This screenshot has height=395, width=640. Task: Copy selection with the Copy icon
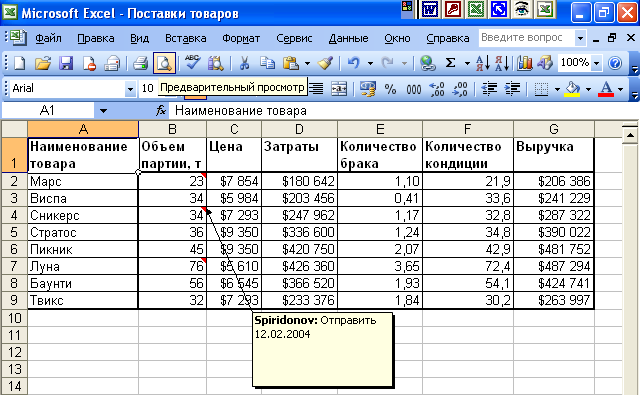tap(267, 63)
